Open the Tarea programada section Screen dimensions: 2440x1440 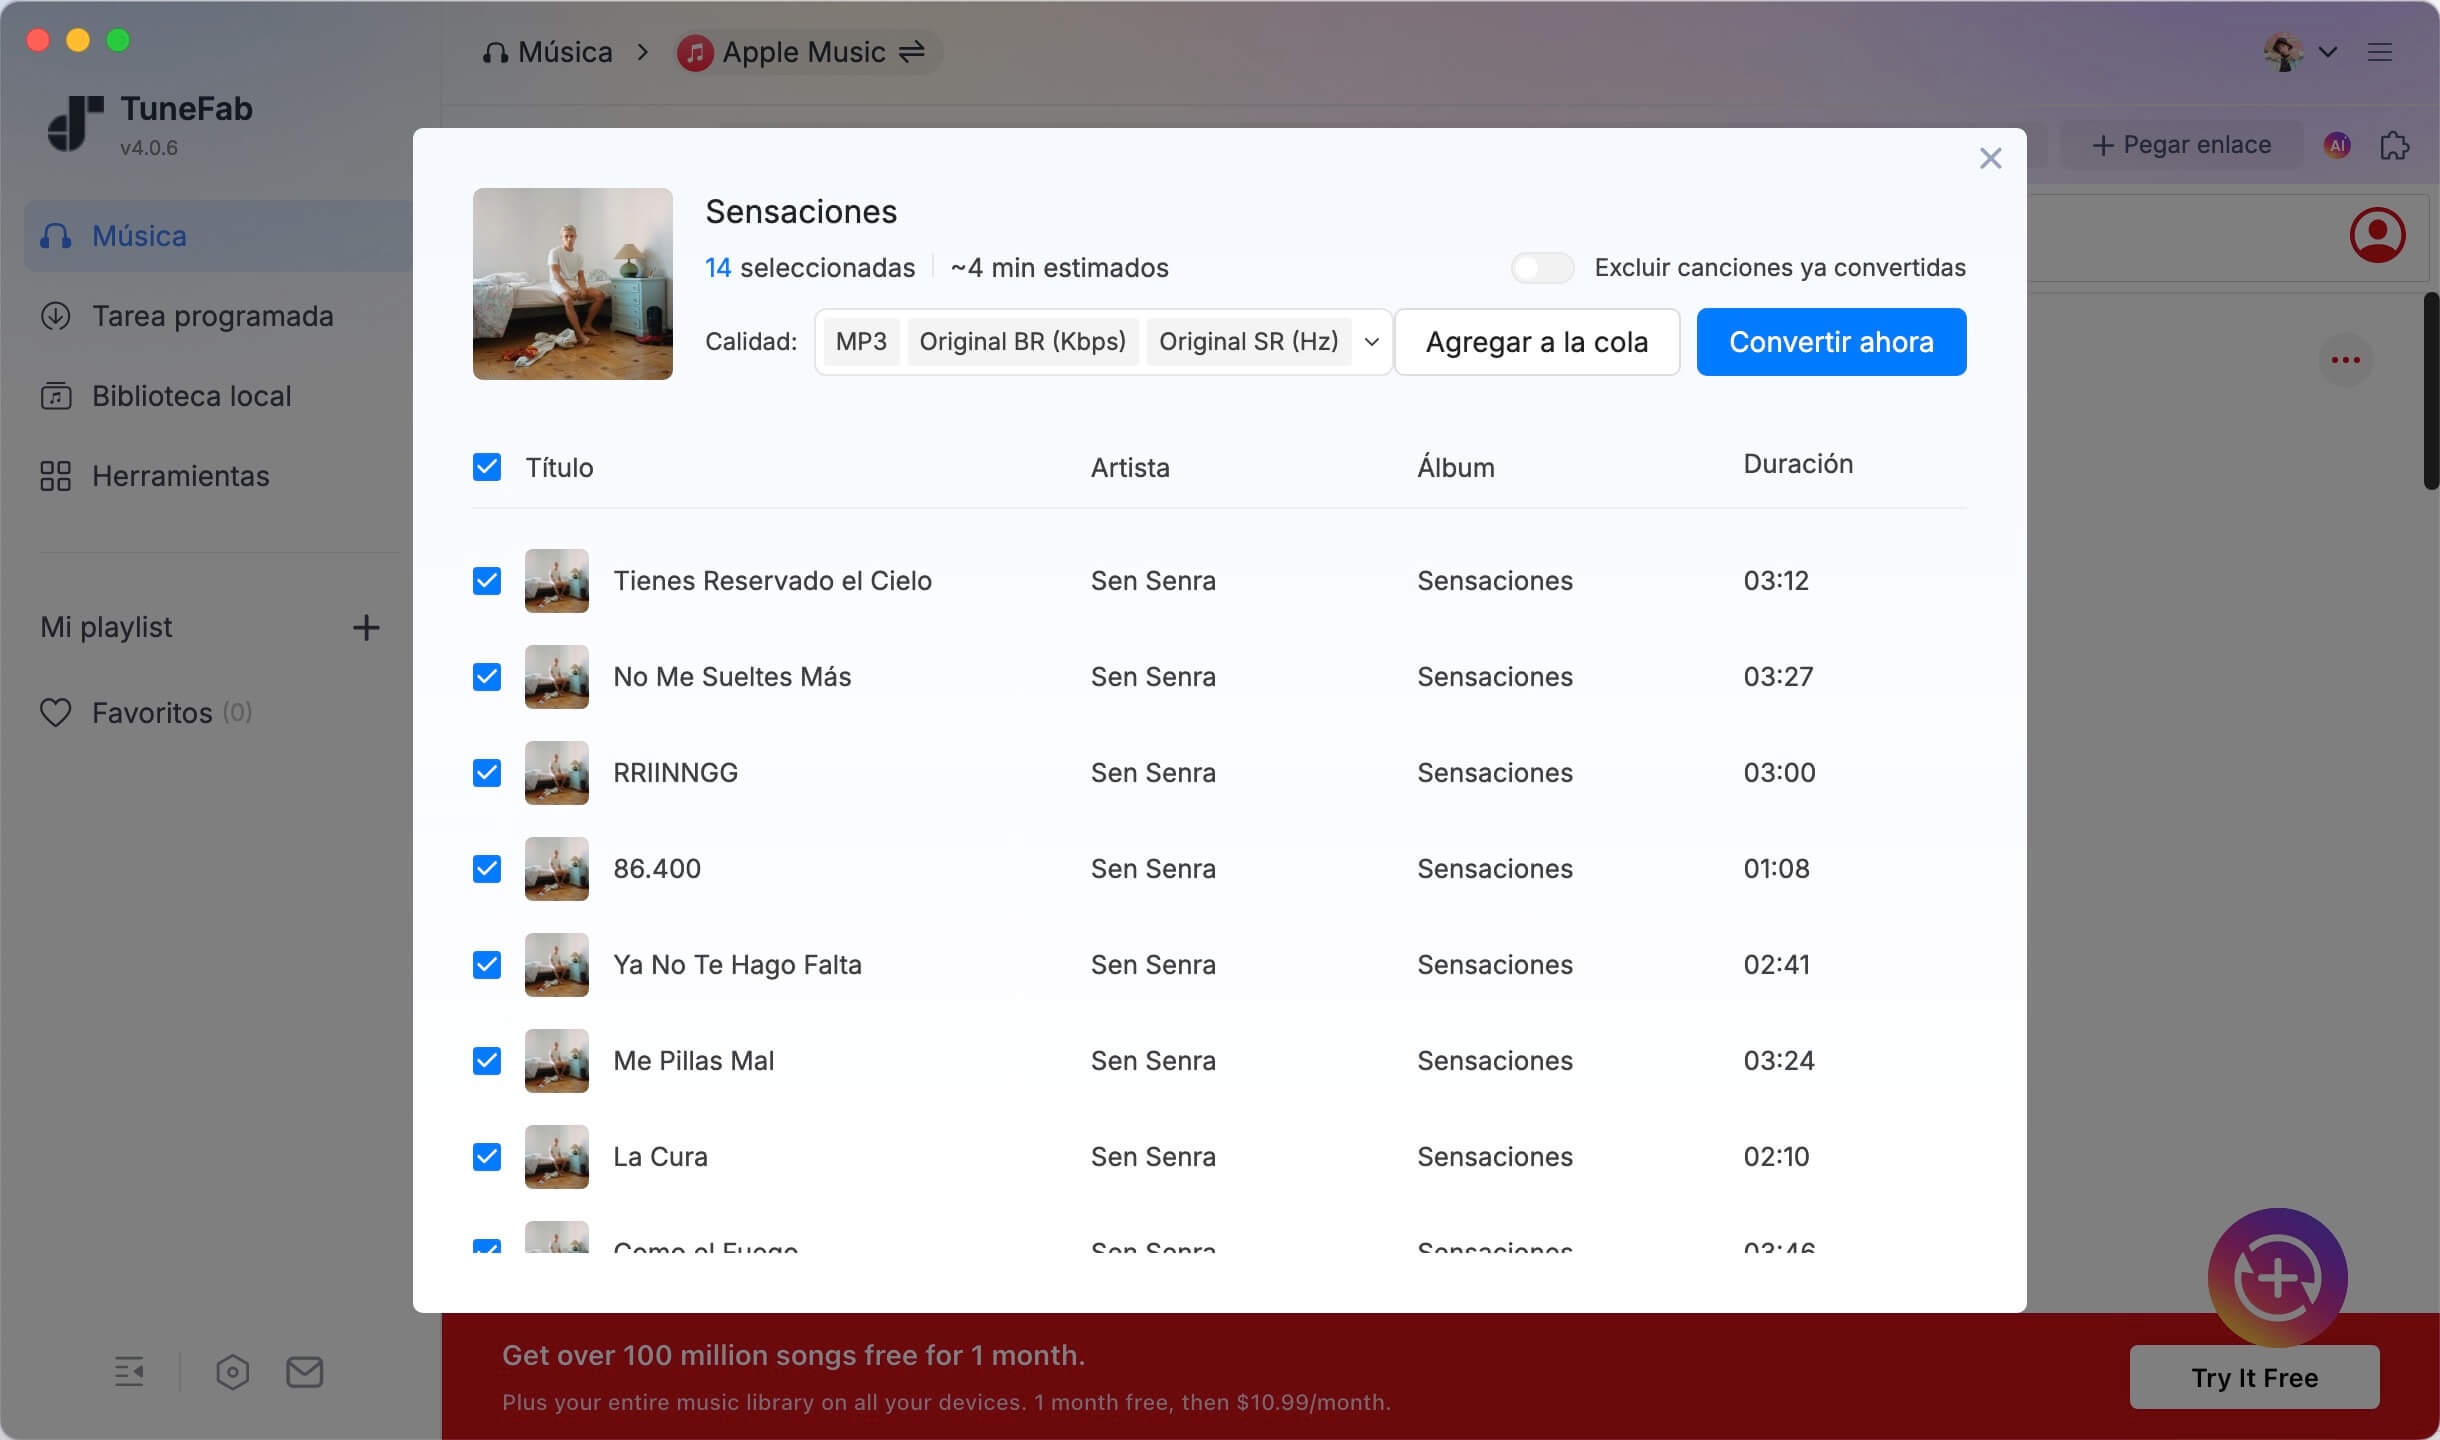pos(212,316)
